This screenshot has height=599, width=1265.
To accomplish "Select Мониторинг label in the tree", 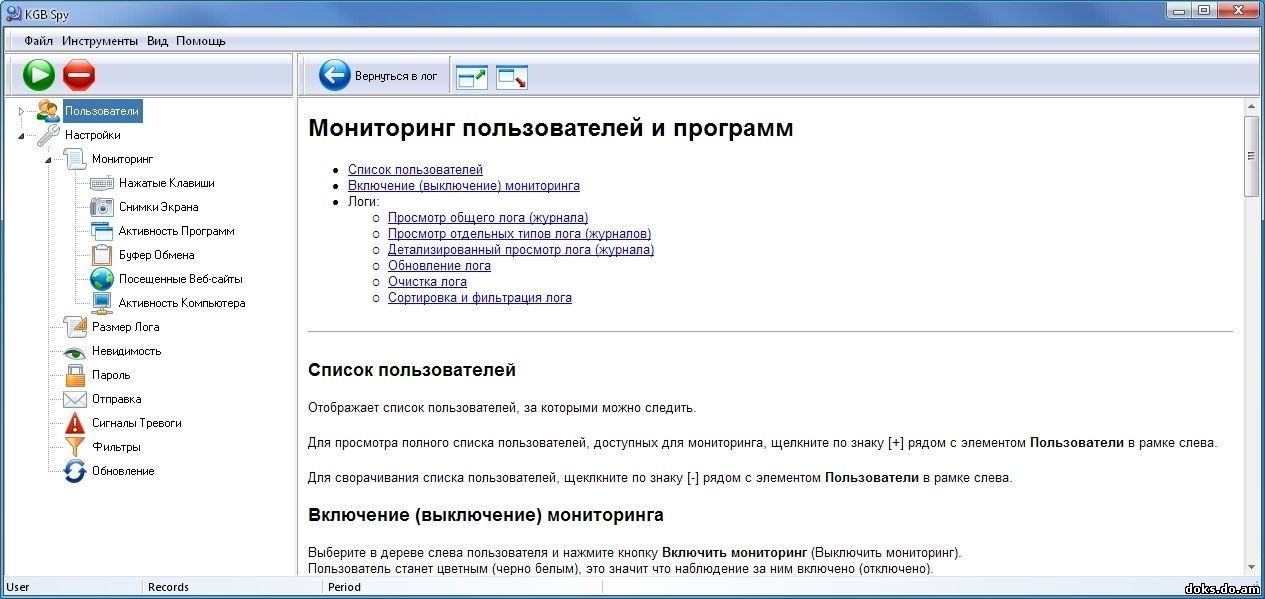I will tap(123, 159).
